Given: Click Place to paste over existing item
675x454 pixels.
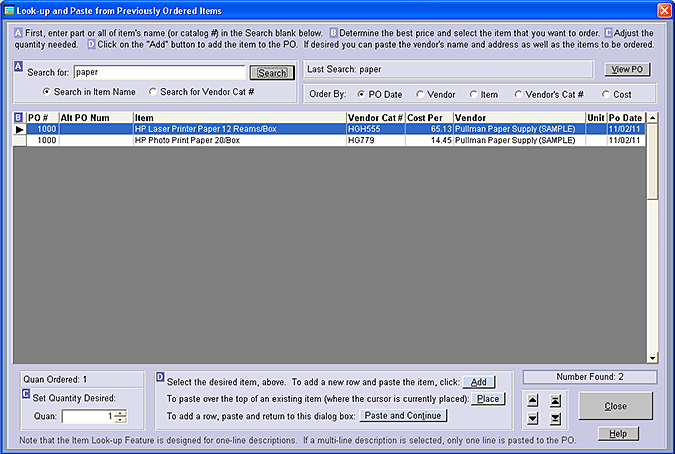Looking at the screenshot, I should coord(488,399).
